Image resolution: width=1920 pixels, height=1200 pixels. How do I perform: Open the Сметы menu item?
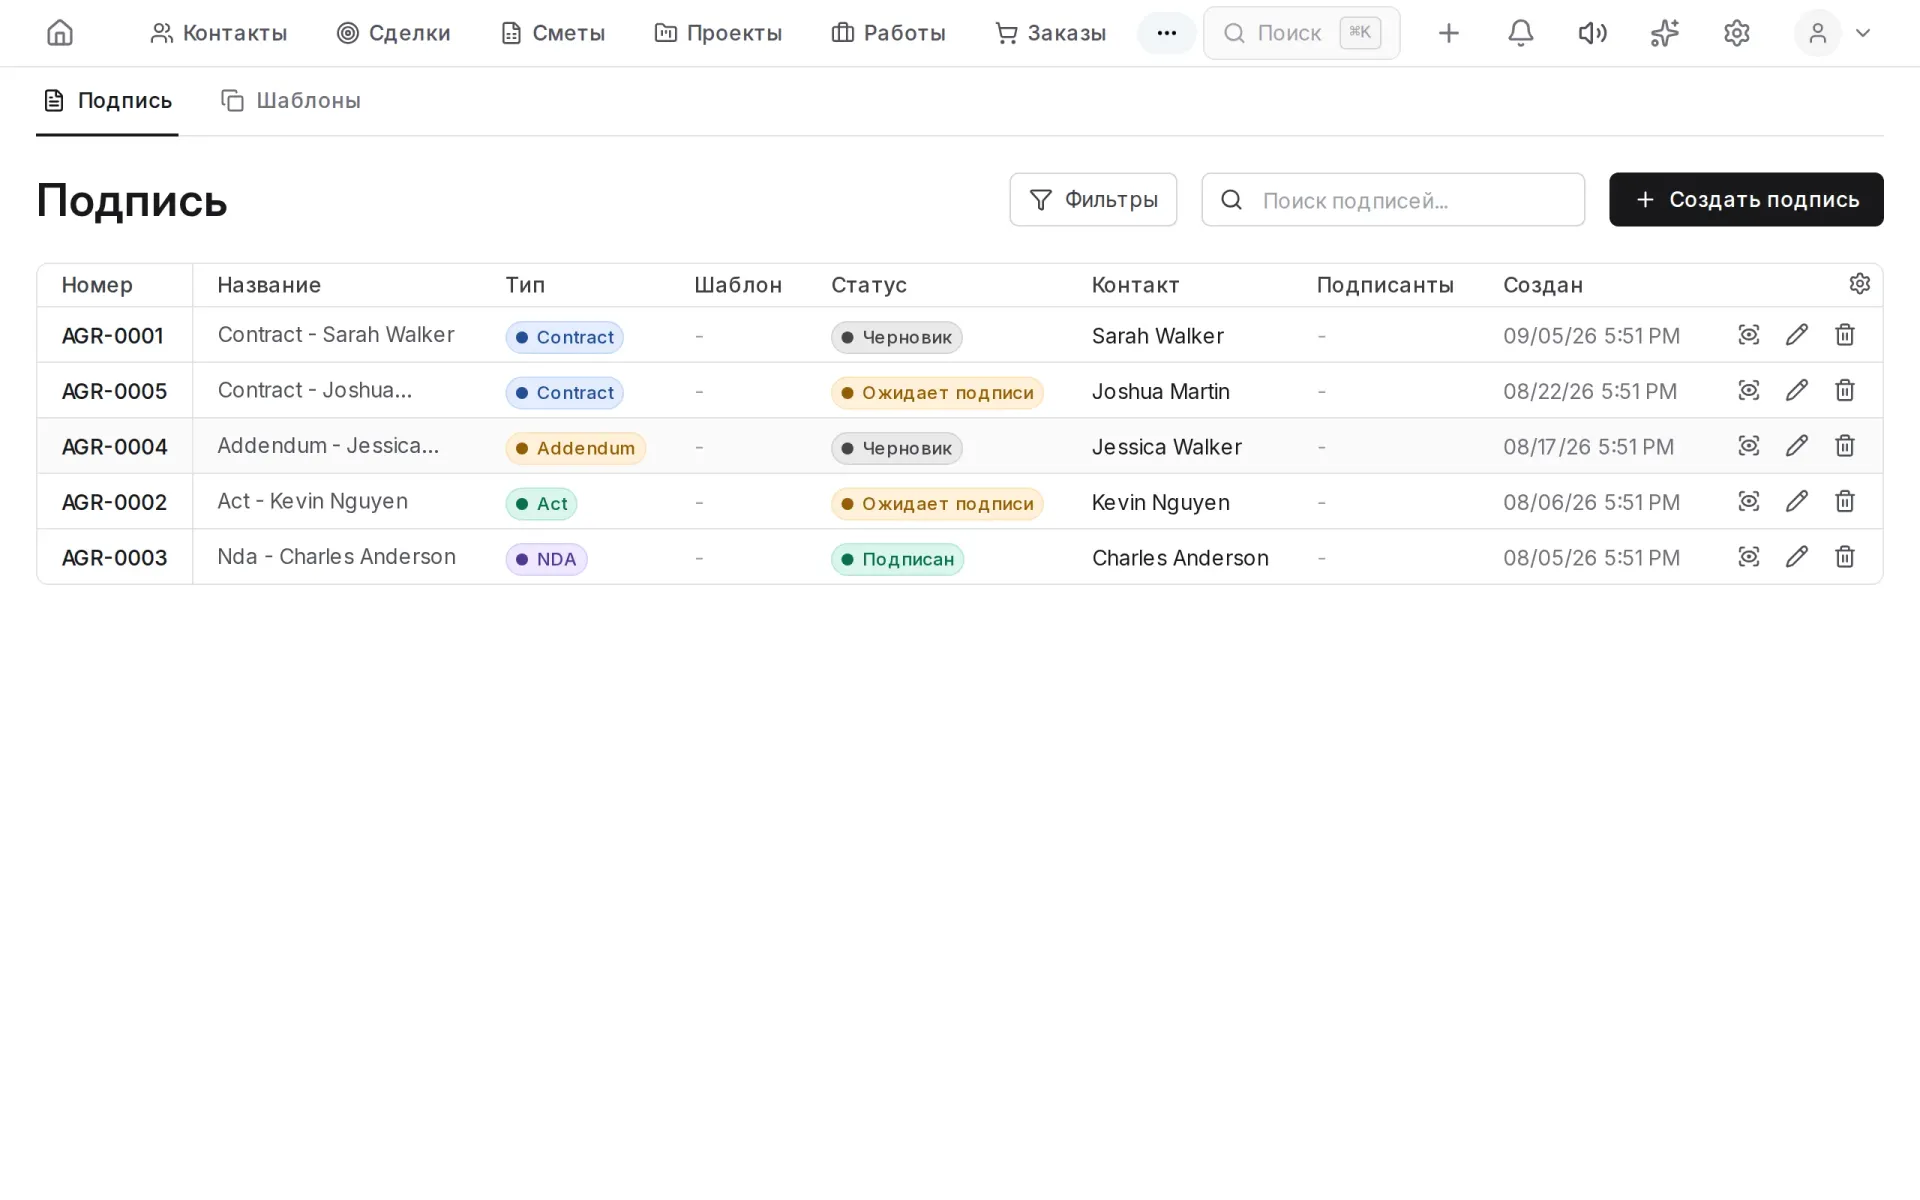point(553,33)
